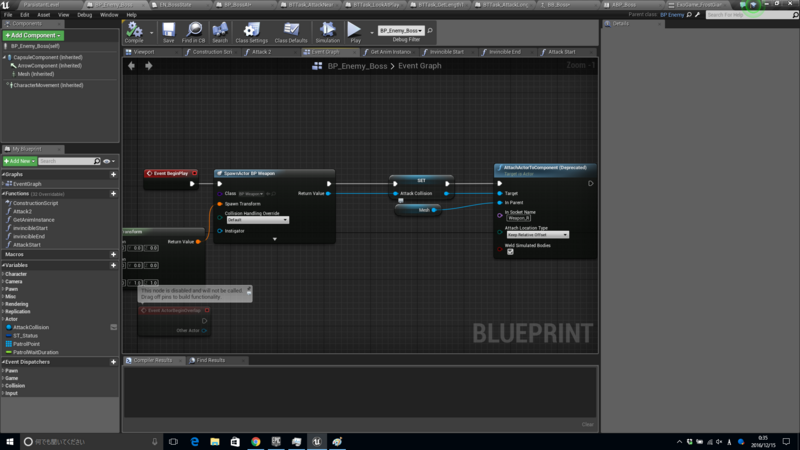This screenshot has width=800, height=450.
Task: Navigate forward in graph history
Action: 148,66
